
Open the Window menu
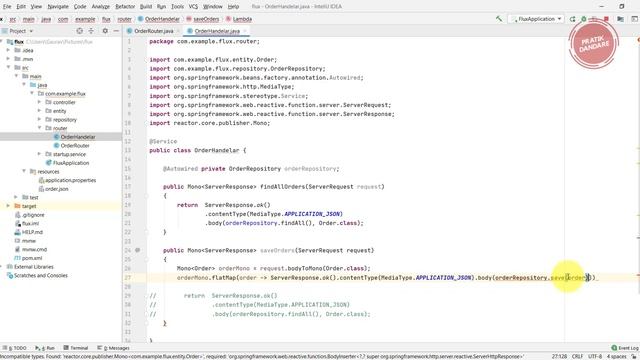[x=213, y=7]
